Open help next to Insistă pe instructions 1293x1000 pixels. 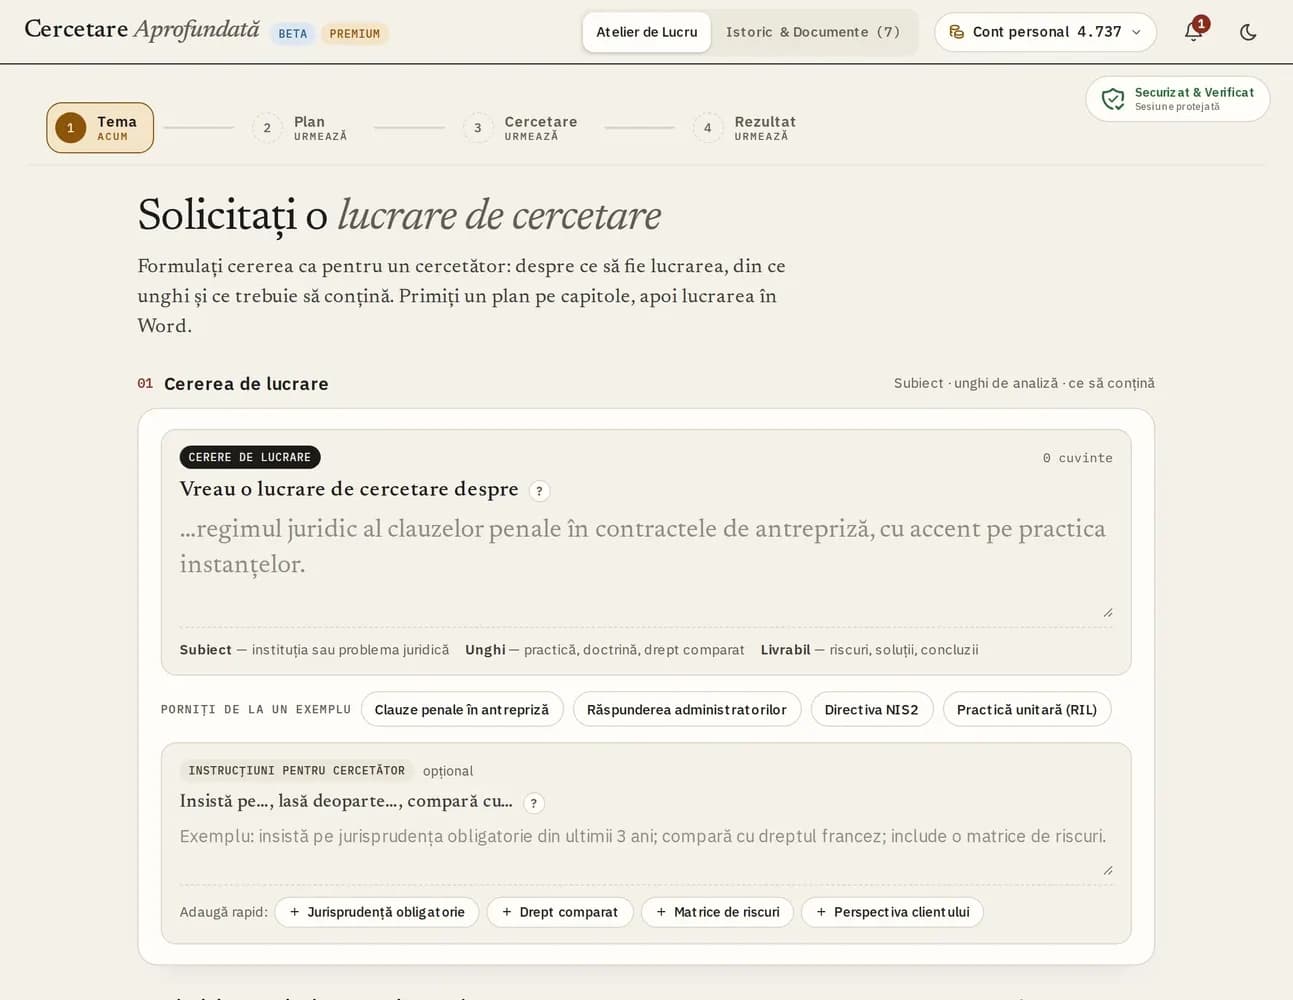(x=534, y=803)
